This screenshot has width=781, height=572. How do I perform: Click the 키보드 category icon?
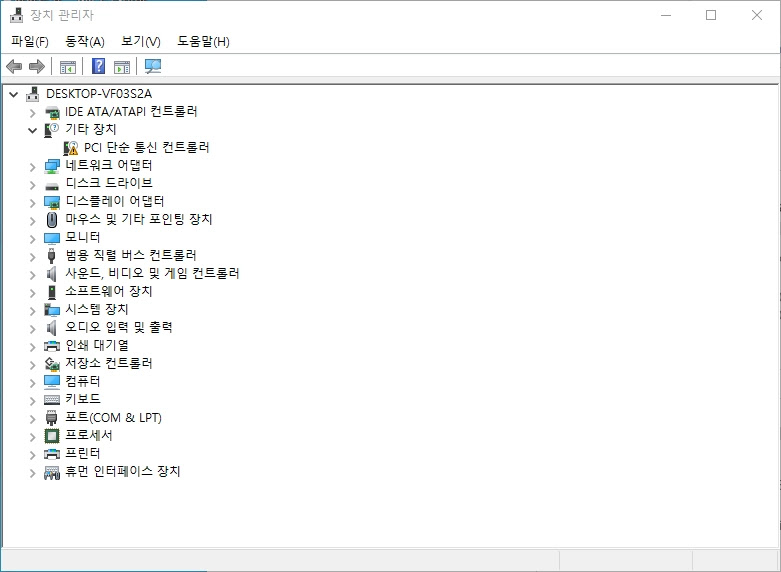coord(52,400)
